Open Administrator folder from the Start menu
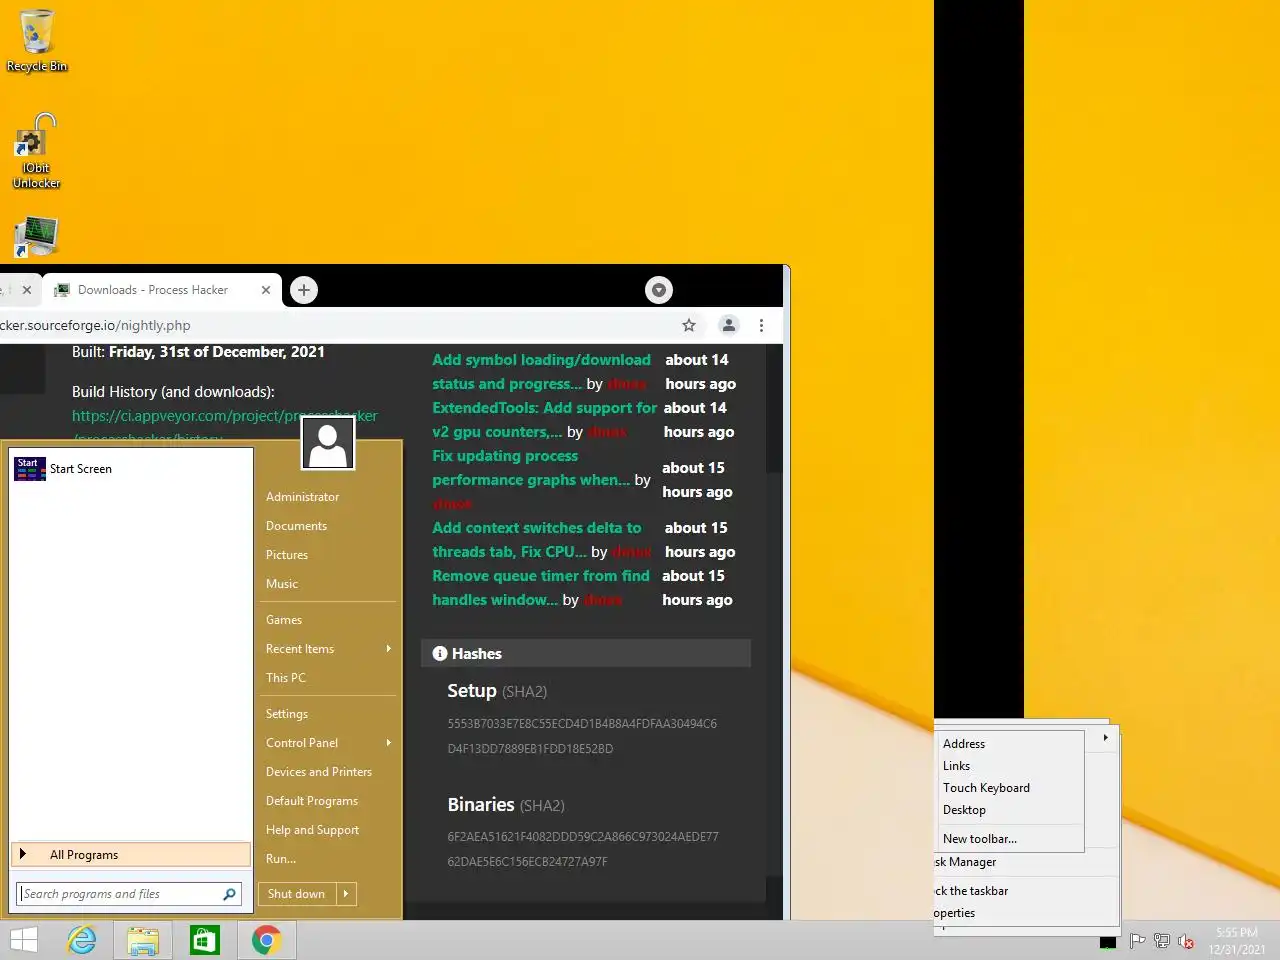Image resolution: width=1280 pixels, height=960 pixels. pyautogui.click(x=302, y=497)
